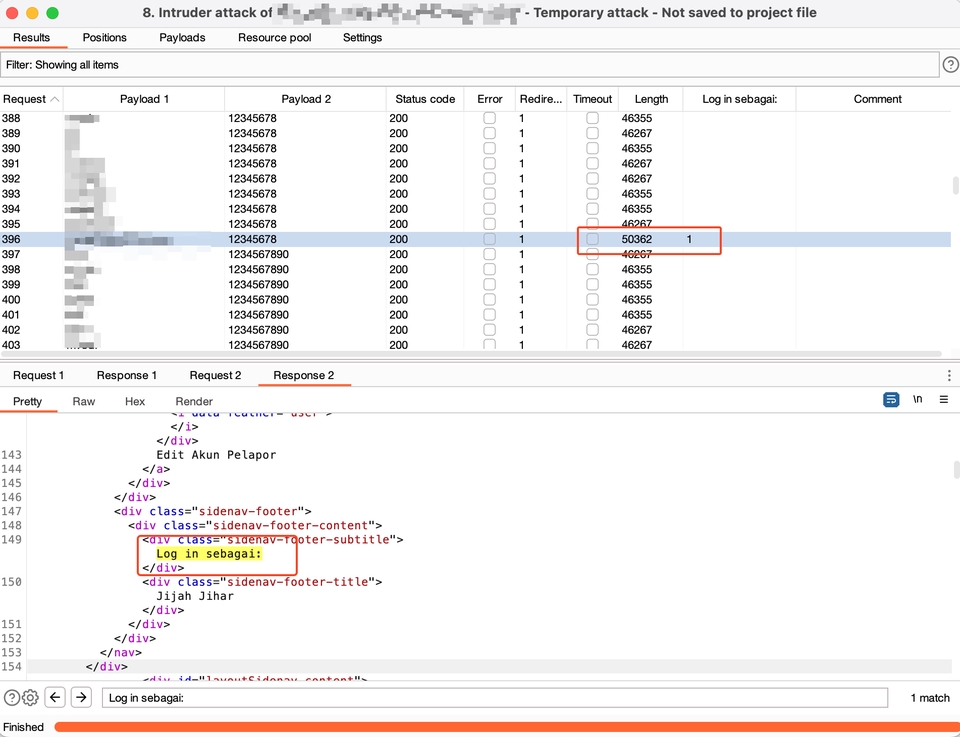Toggle the show non-printable characters \n icon
The image size is (960, 737).
pyautogui.click(x=917, y=399)
